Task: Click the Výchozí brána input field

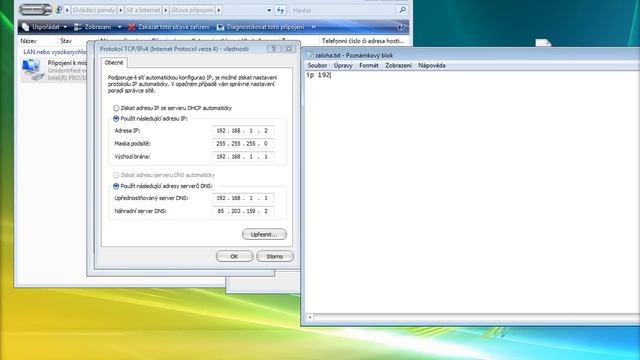Action: pos(243,157)
